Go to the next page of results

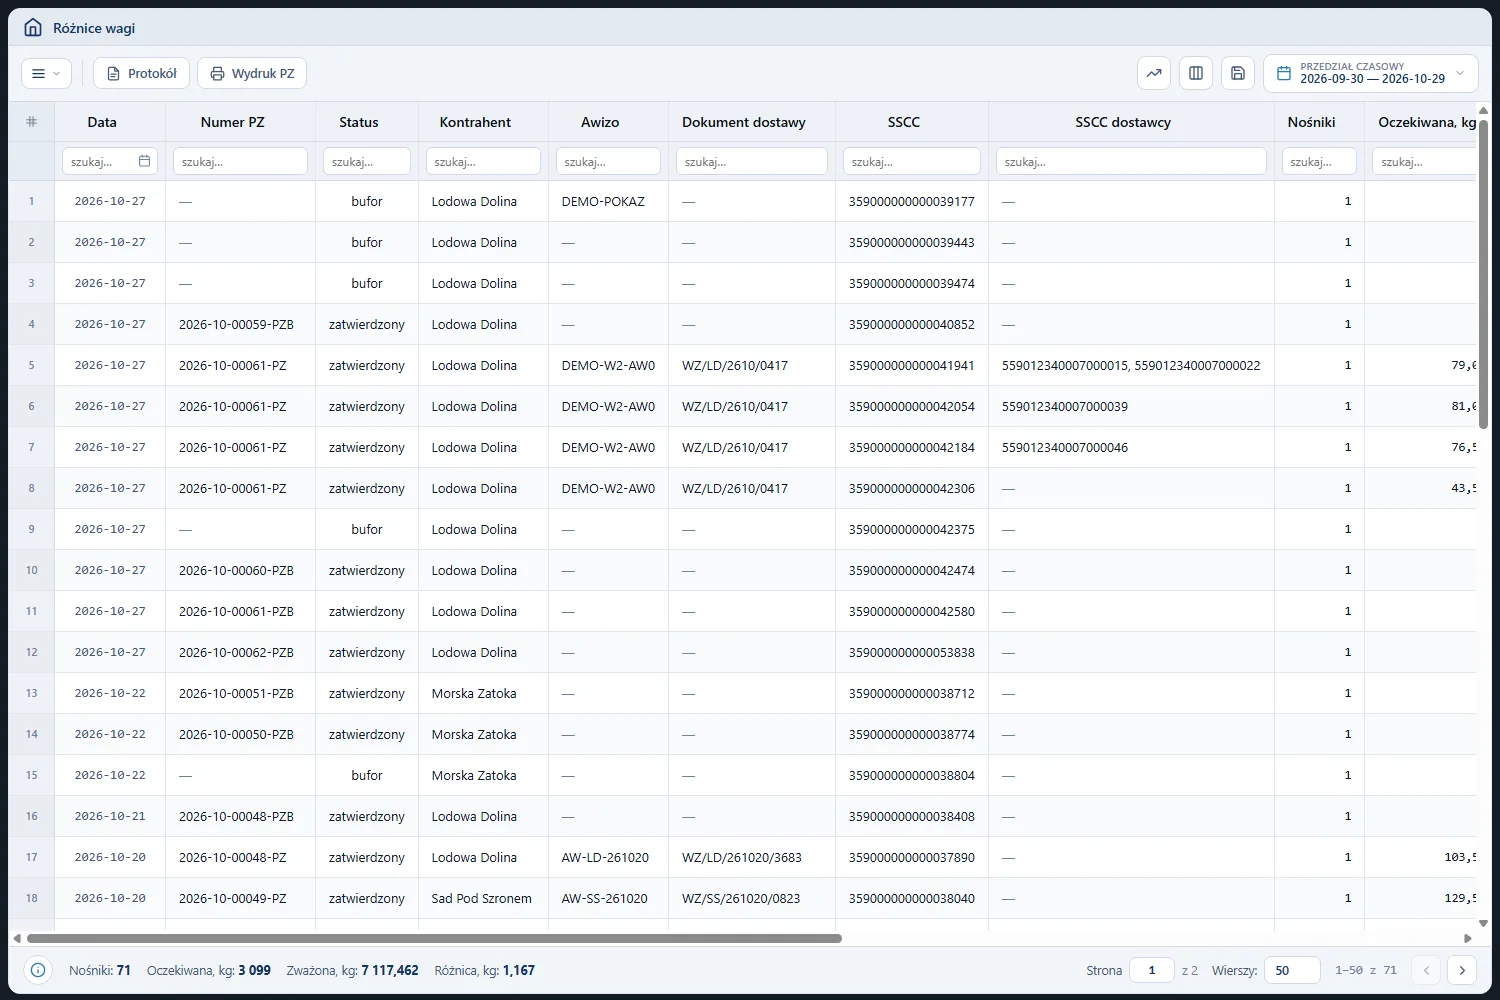pos(1462,970)
